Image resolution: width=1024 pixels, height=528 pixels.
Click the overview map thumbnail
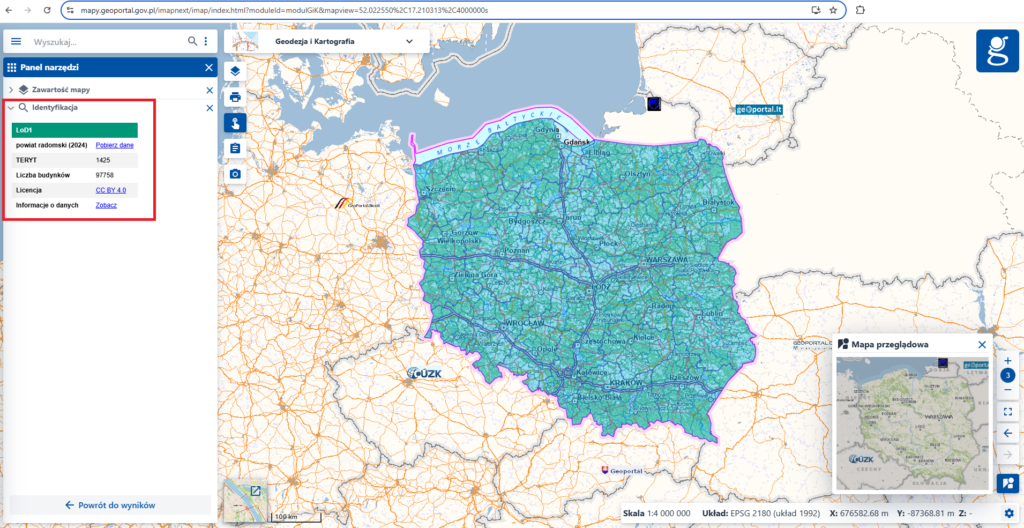[x=912, y=423]
